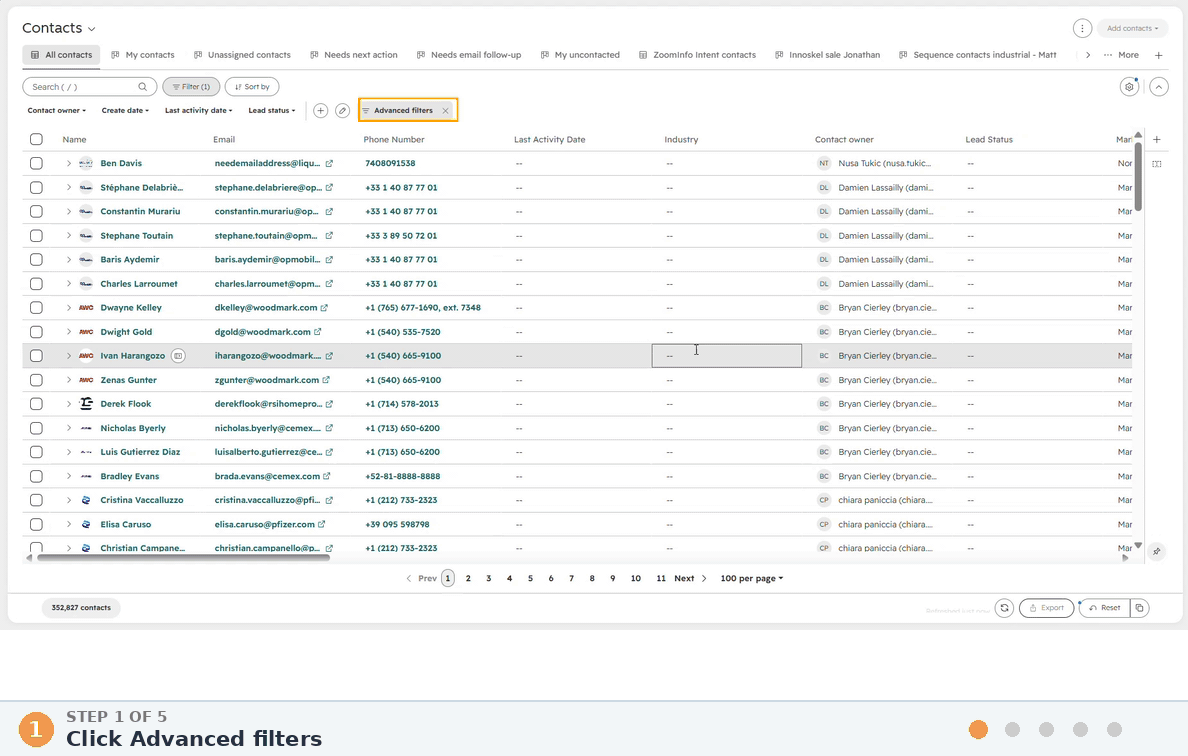Viewport: 1188px width, 756px height.
Task: Switch to the All contacts tab
Action: (61, 55)
